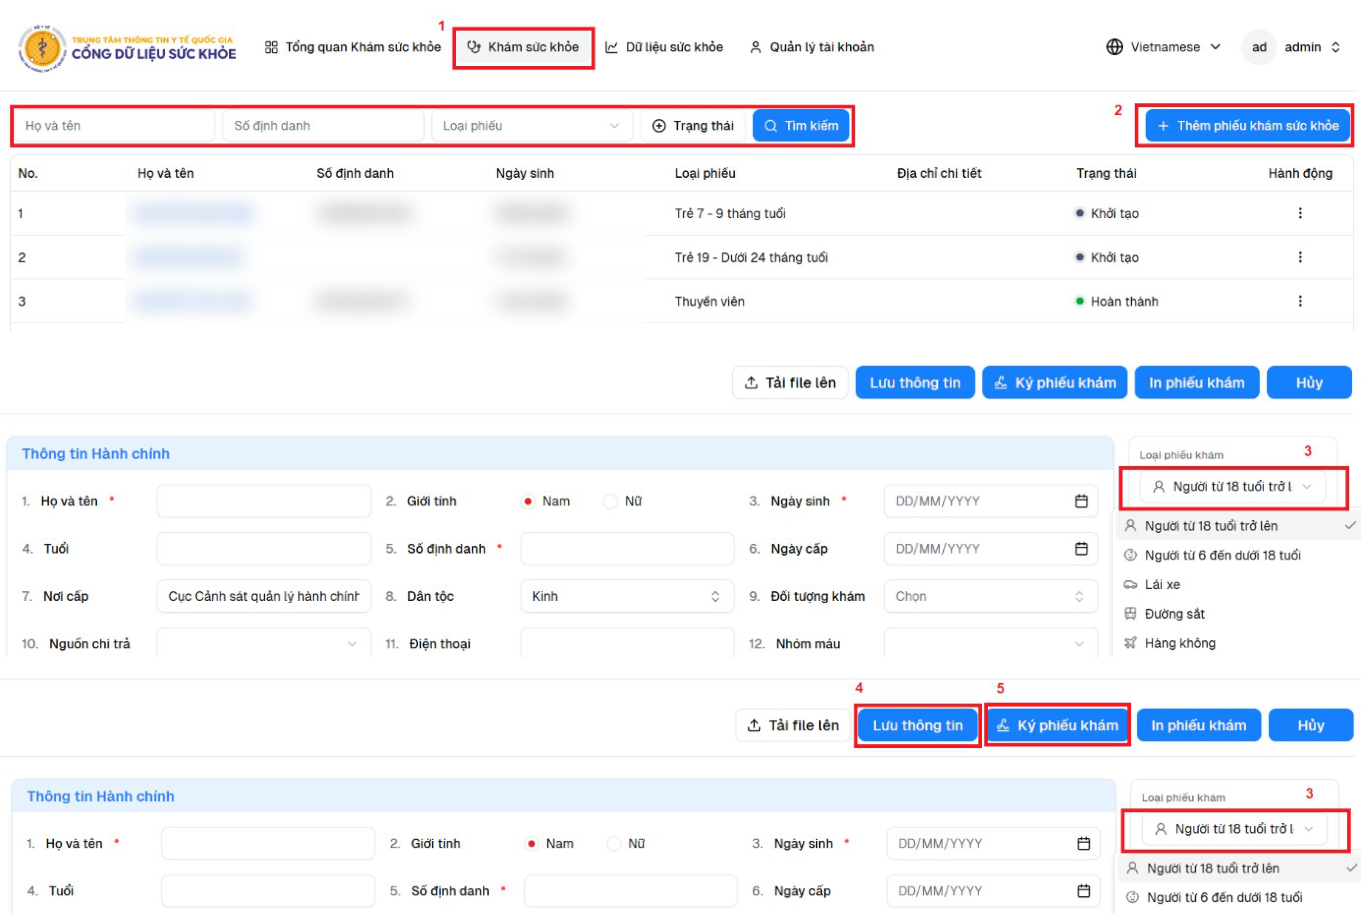This screenshot has width=1362, height=921.
Task: Expand the Loại phiếu filter dropdown
Action: [531, 126]
